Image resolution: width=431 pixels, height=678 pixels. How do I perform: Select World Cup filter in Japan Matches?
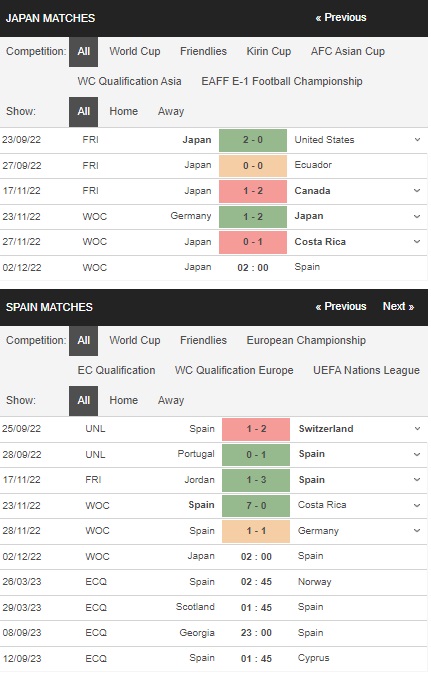tap(134, 51)
